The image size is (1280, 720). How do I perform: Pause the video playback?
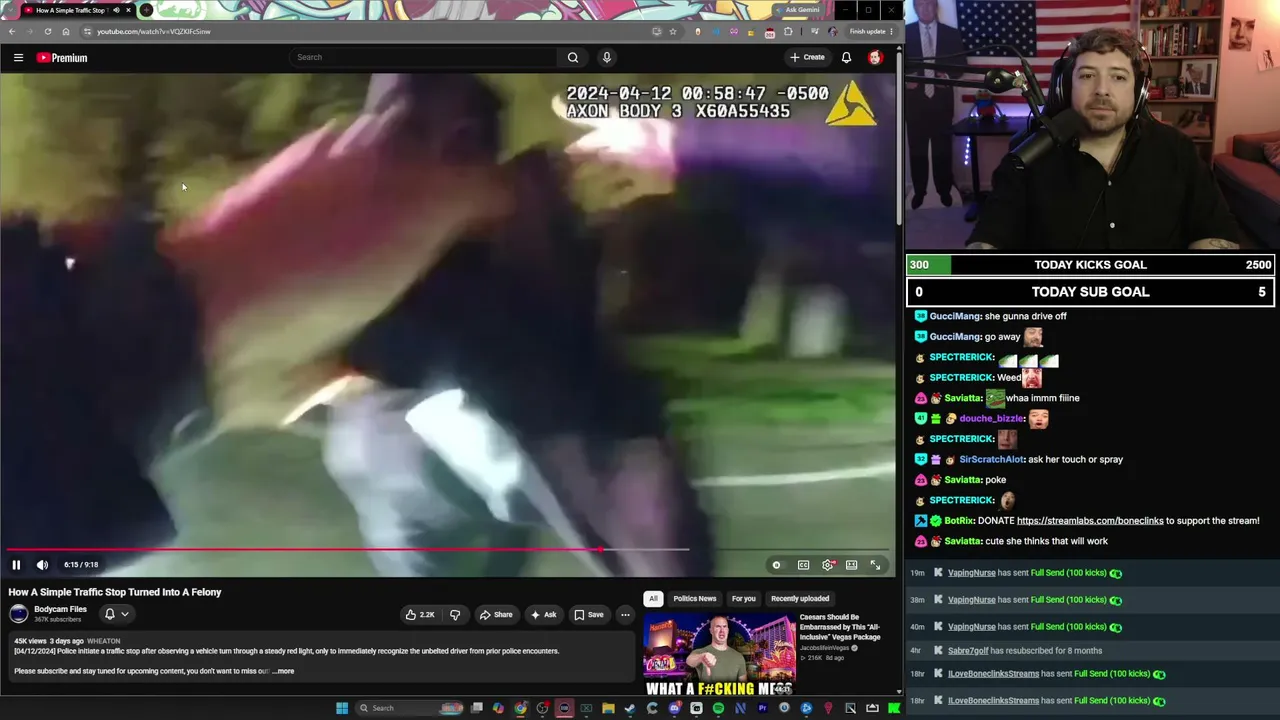pyautogui.click(x=16, y=565)
